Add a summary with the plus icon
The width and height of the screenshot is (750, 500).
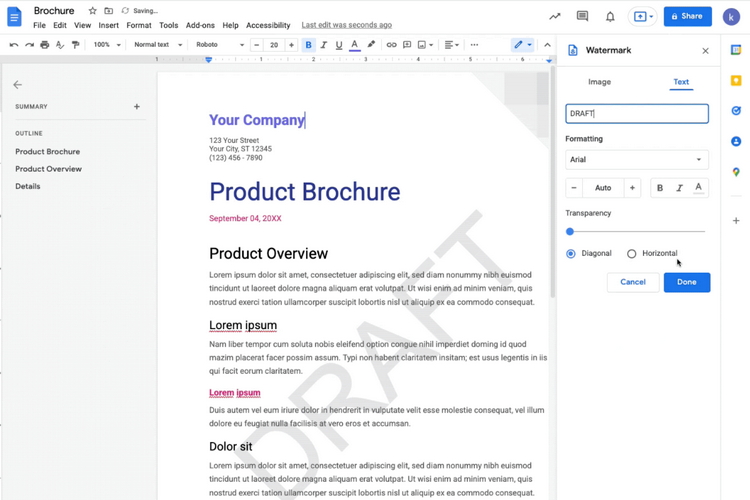pyautogui.click(x=137, y=106)
